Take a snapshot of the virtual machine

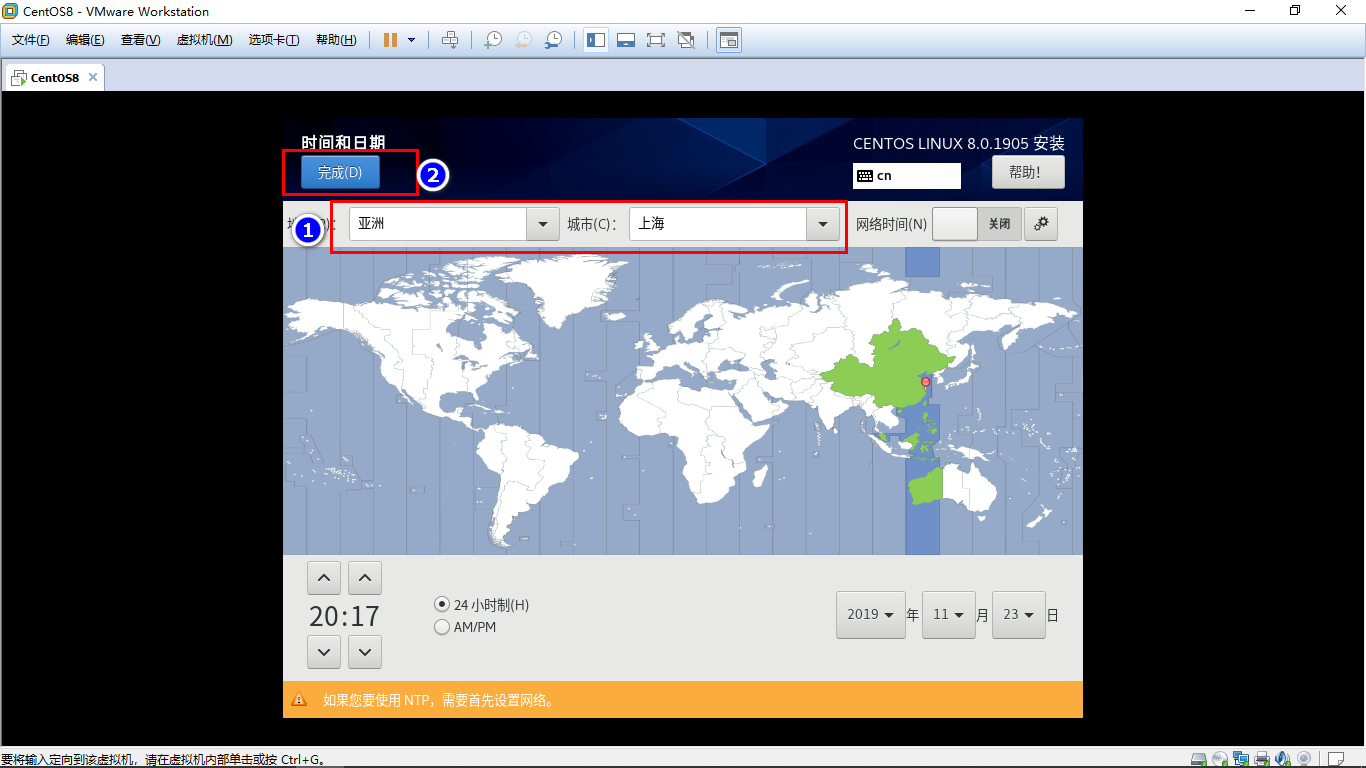(x=492, y=40)
